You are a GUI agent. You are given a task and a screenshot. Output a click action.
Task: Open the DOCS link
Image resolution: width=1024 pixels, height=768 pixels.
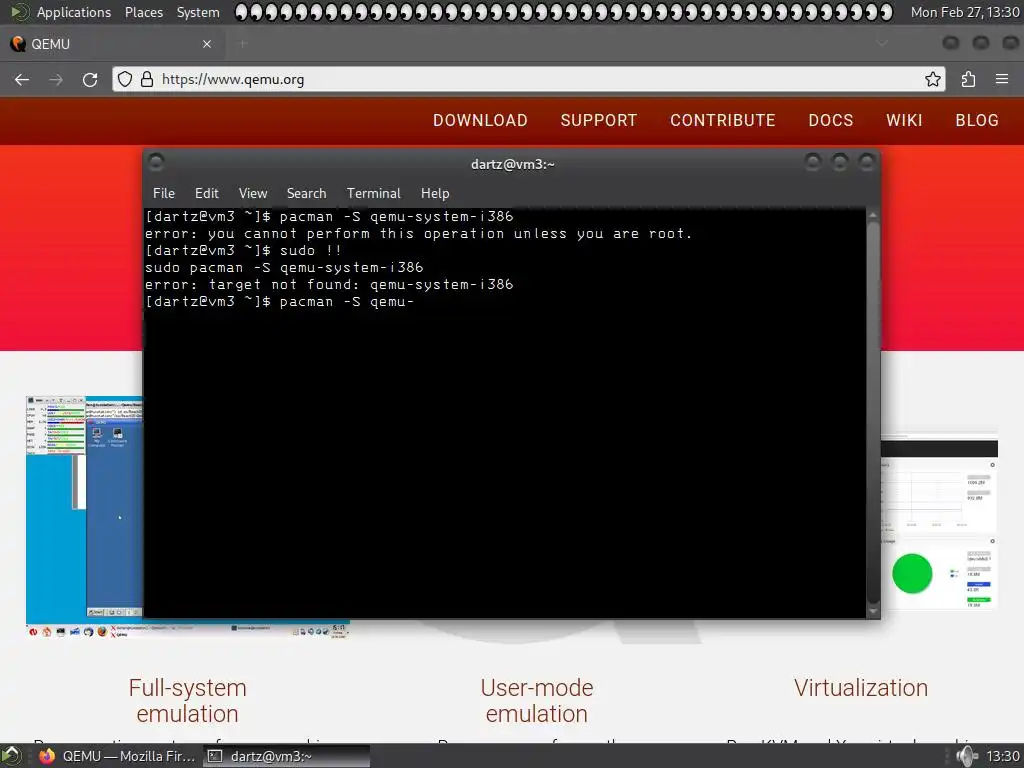coord(831,120)
